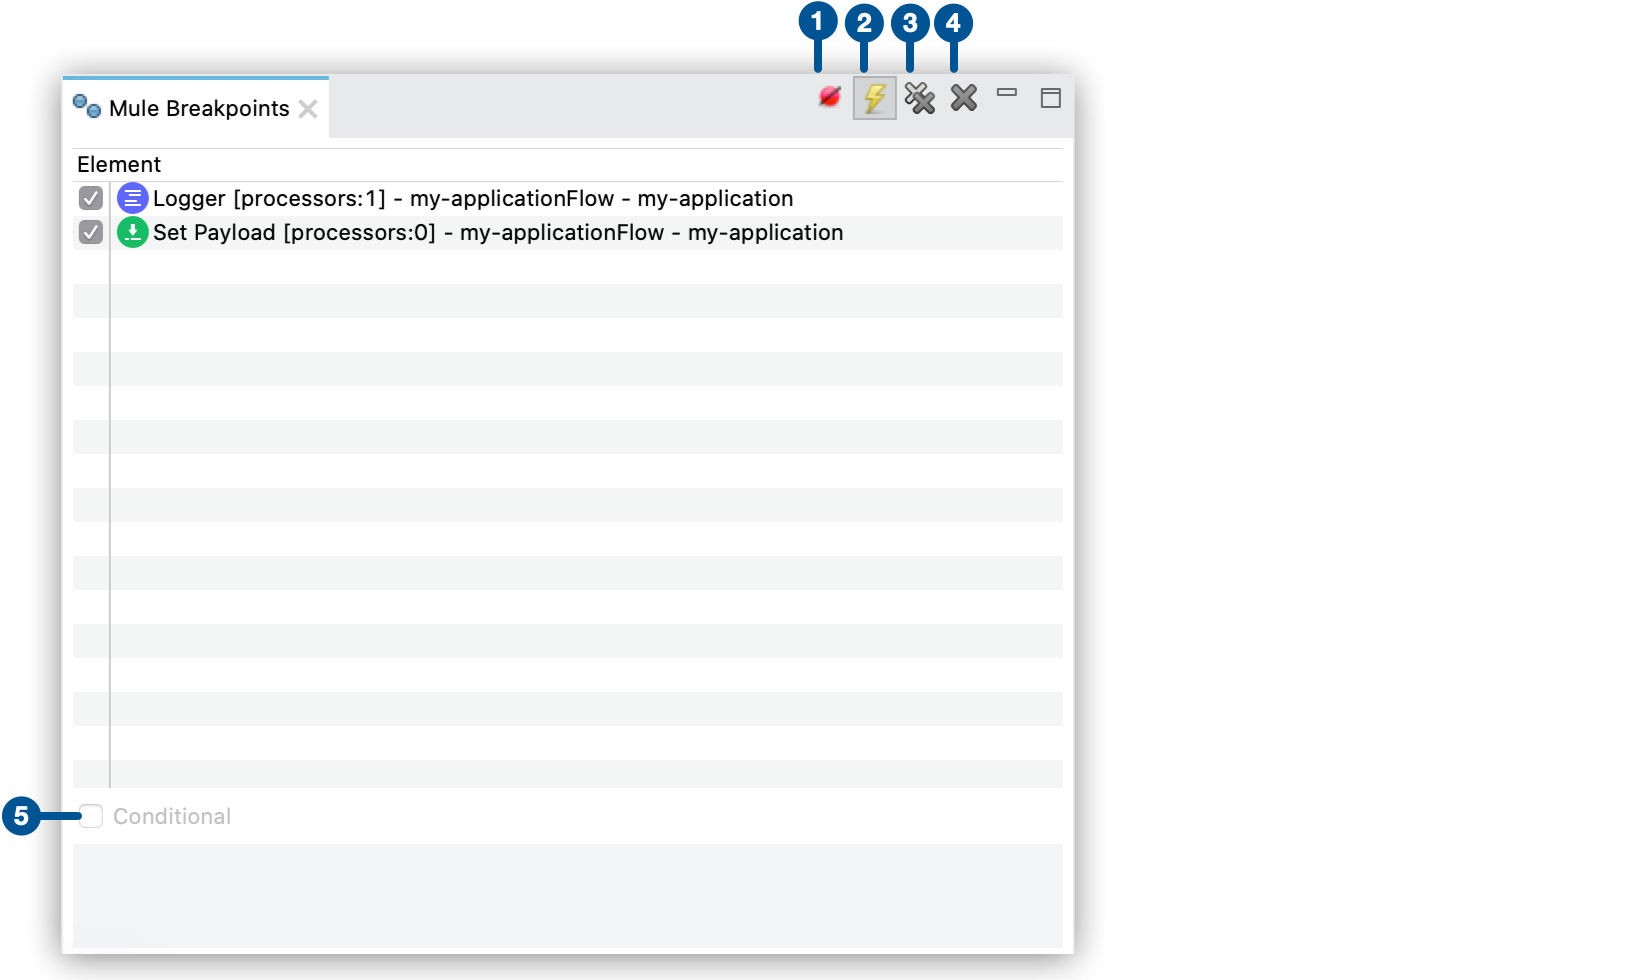This screenshot has height=980, width=1648.
Task: Click the green Set Payload processor icon
Action: tap(132, 232)
